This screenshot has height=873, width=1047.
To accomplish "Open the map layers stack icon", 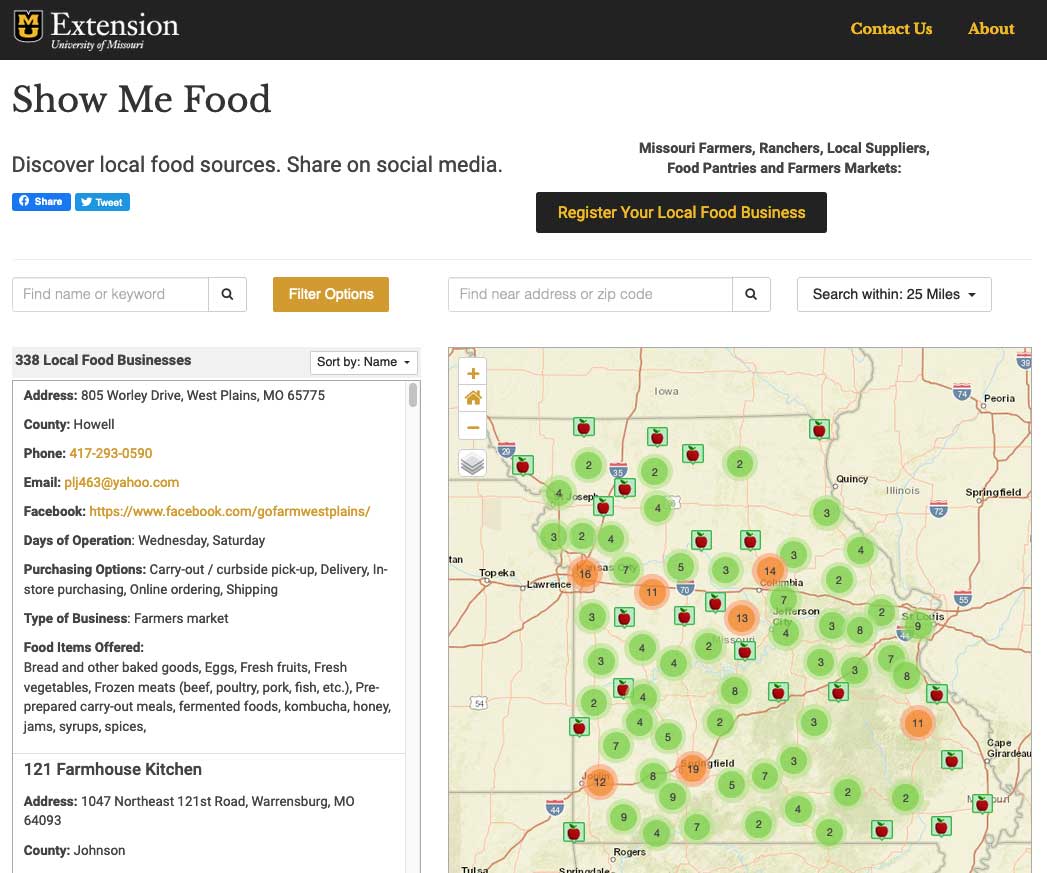I will pos(473,463).
